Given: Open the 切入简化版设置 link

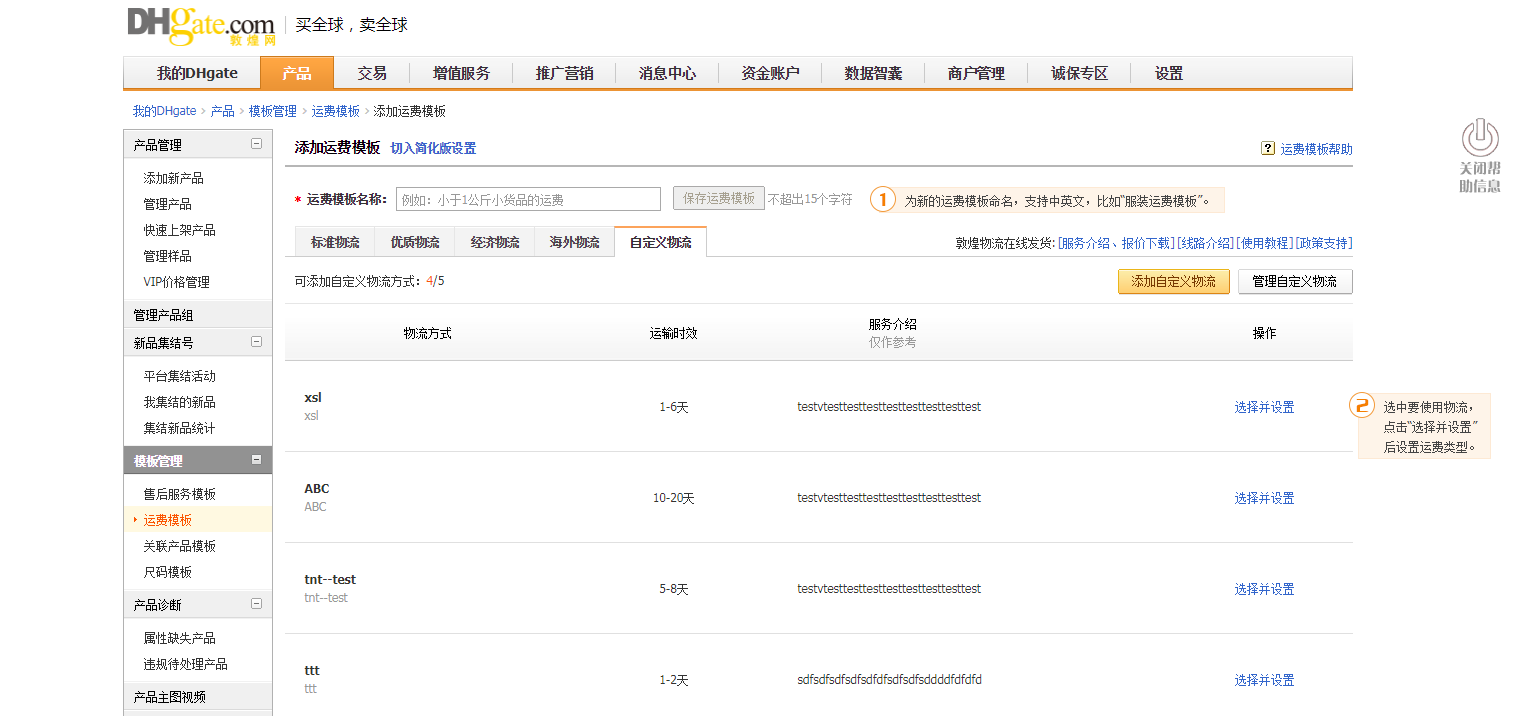Looking at the screenshot, I should pyautogui.click(x=433, y=147).
